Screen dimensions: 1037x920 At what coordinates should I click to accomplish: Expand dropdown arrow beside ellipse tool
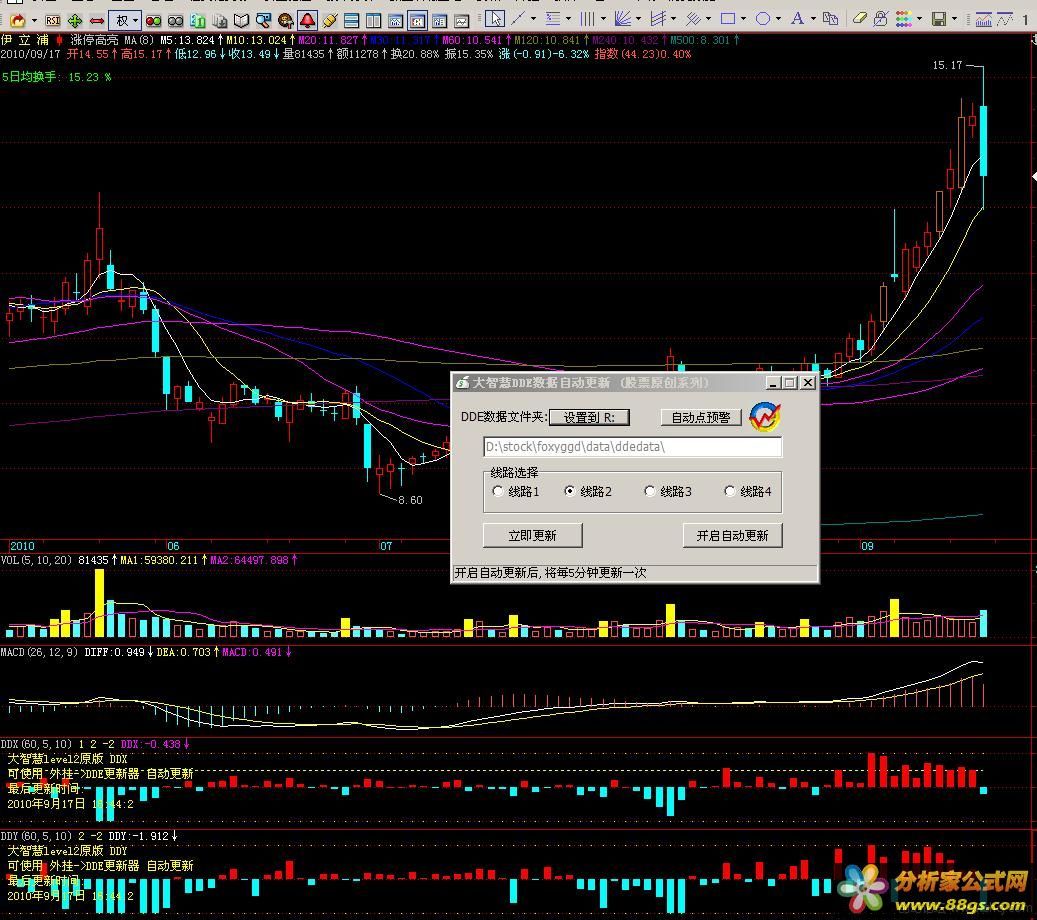778,19
